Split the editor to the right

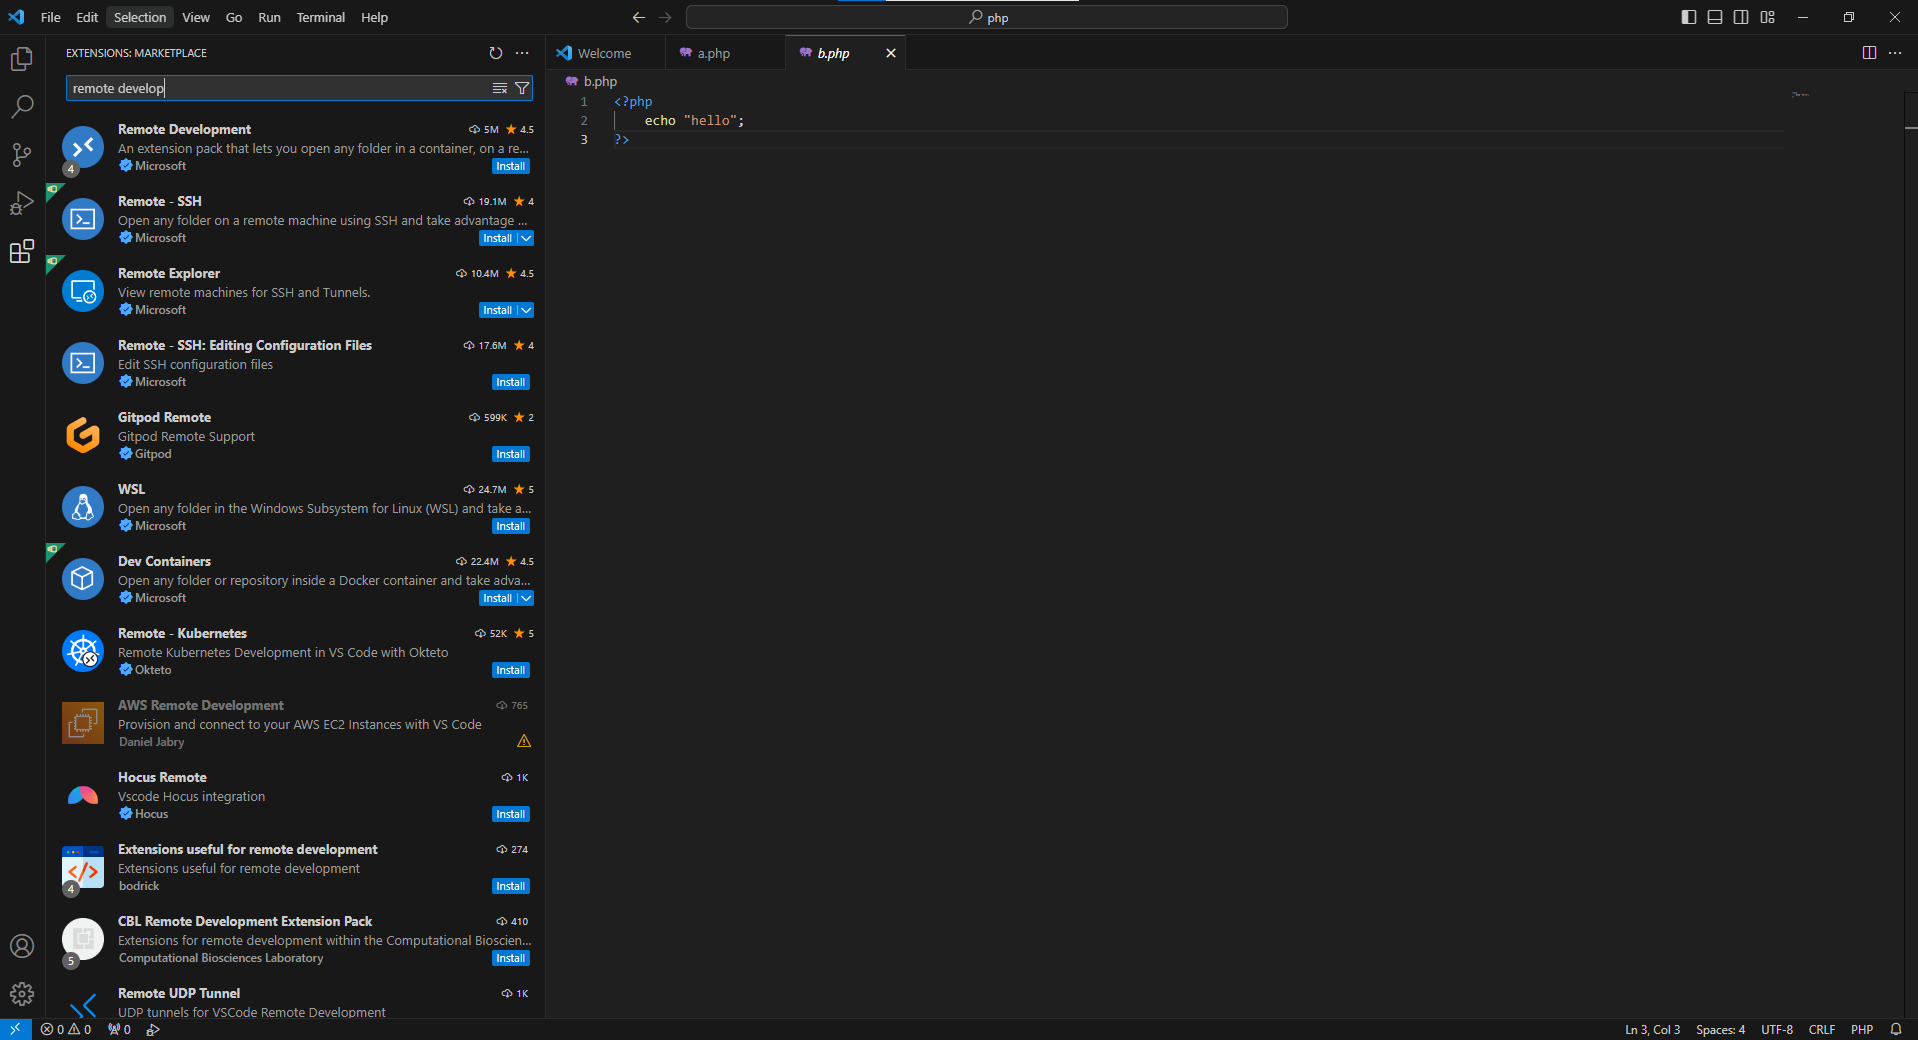[x=1869, y=53]
